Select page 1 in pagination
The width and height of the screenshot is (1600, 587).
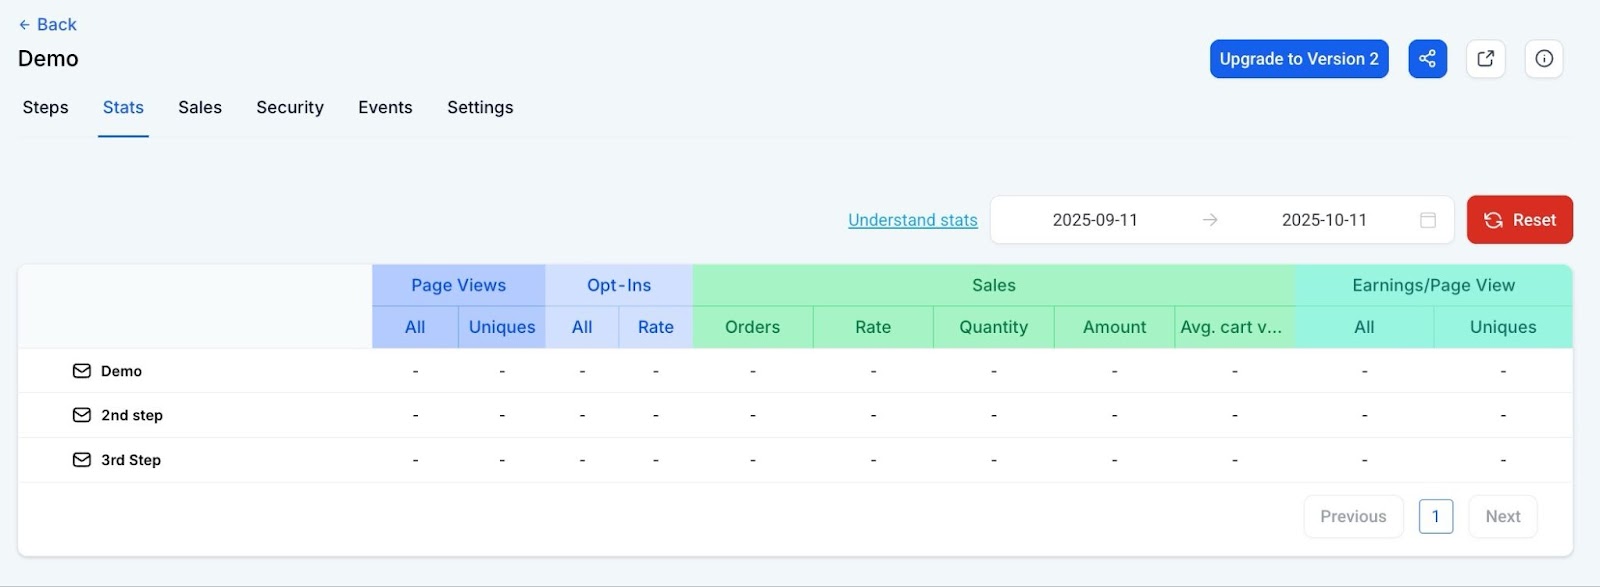pos(1435,517)
